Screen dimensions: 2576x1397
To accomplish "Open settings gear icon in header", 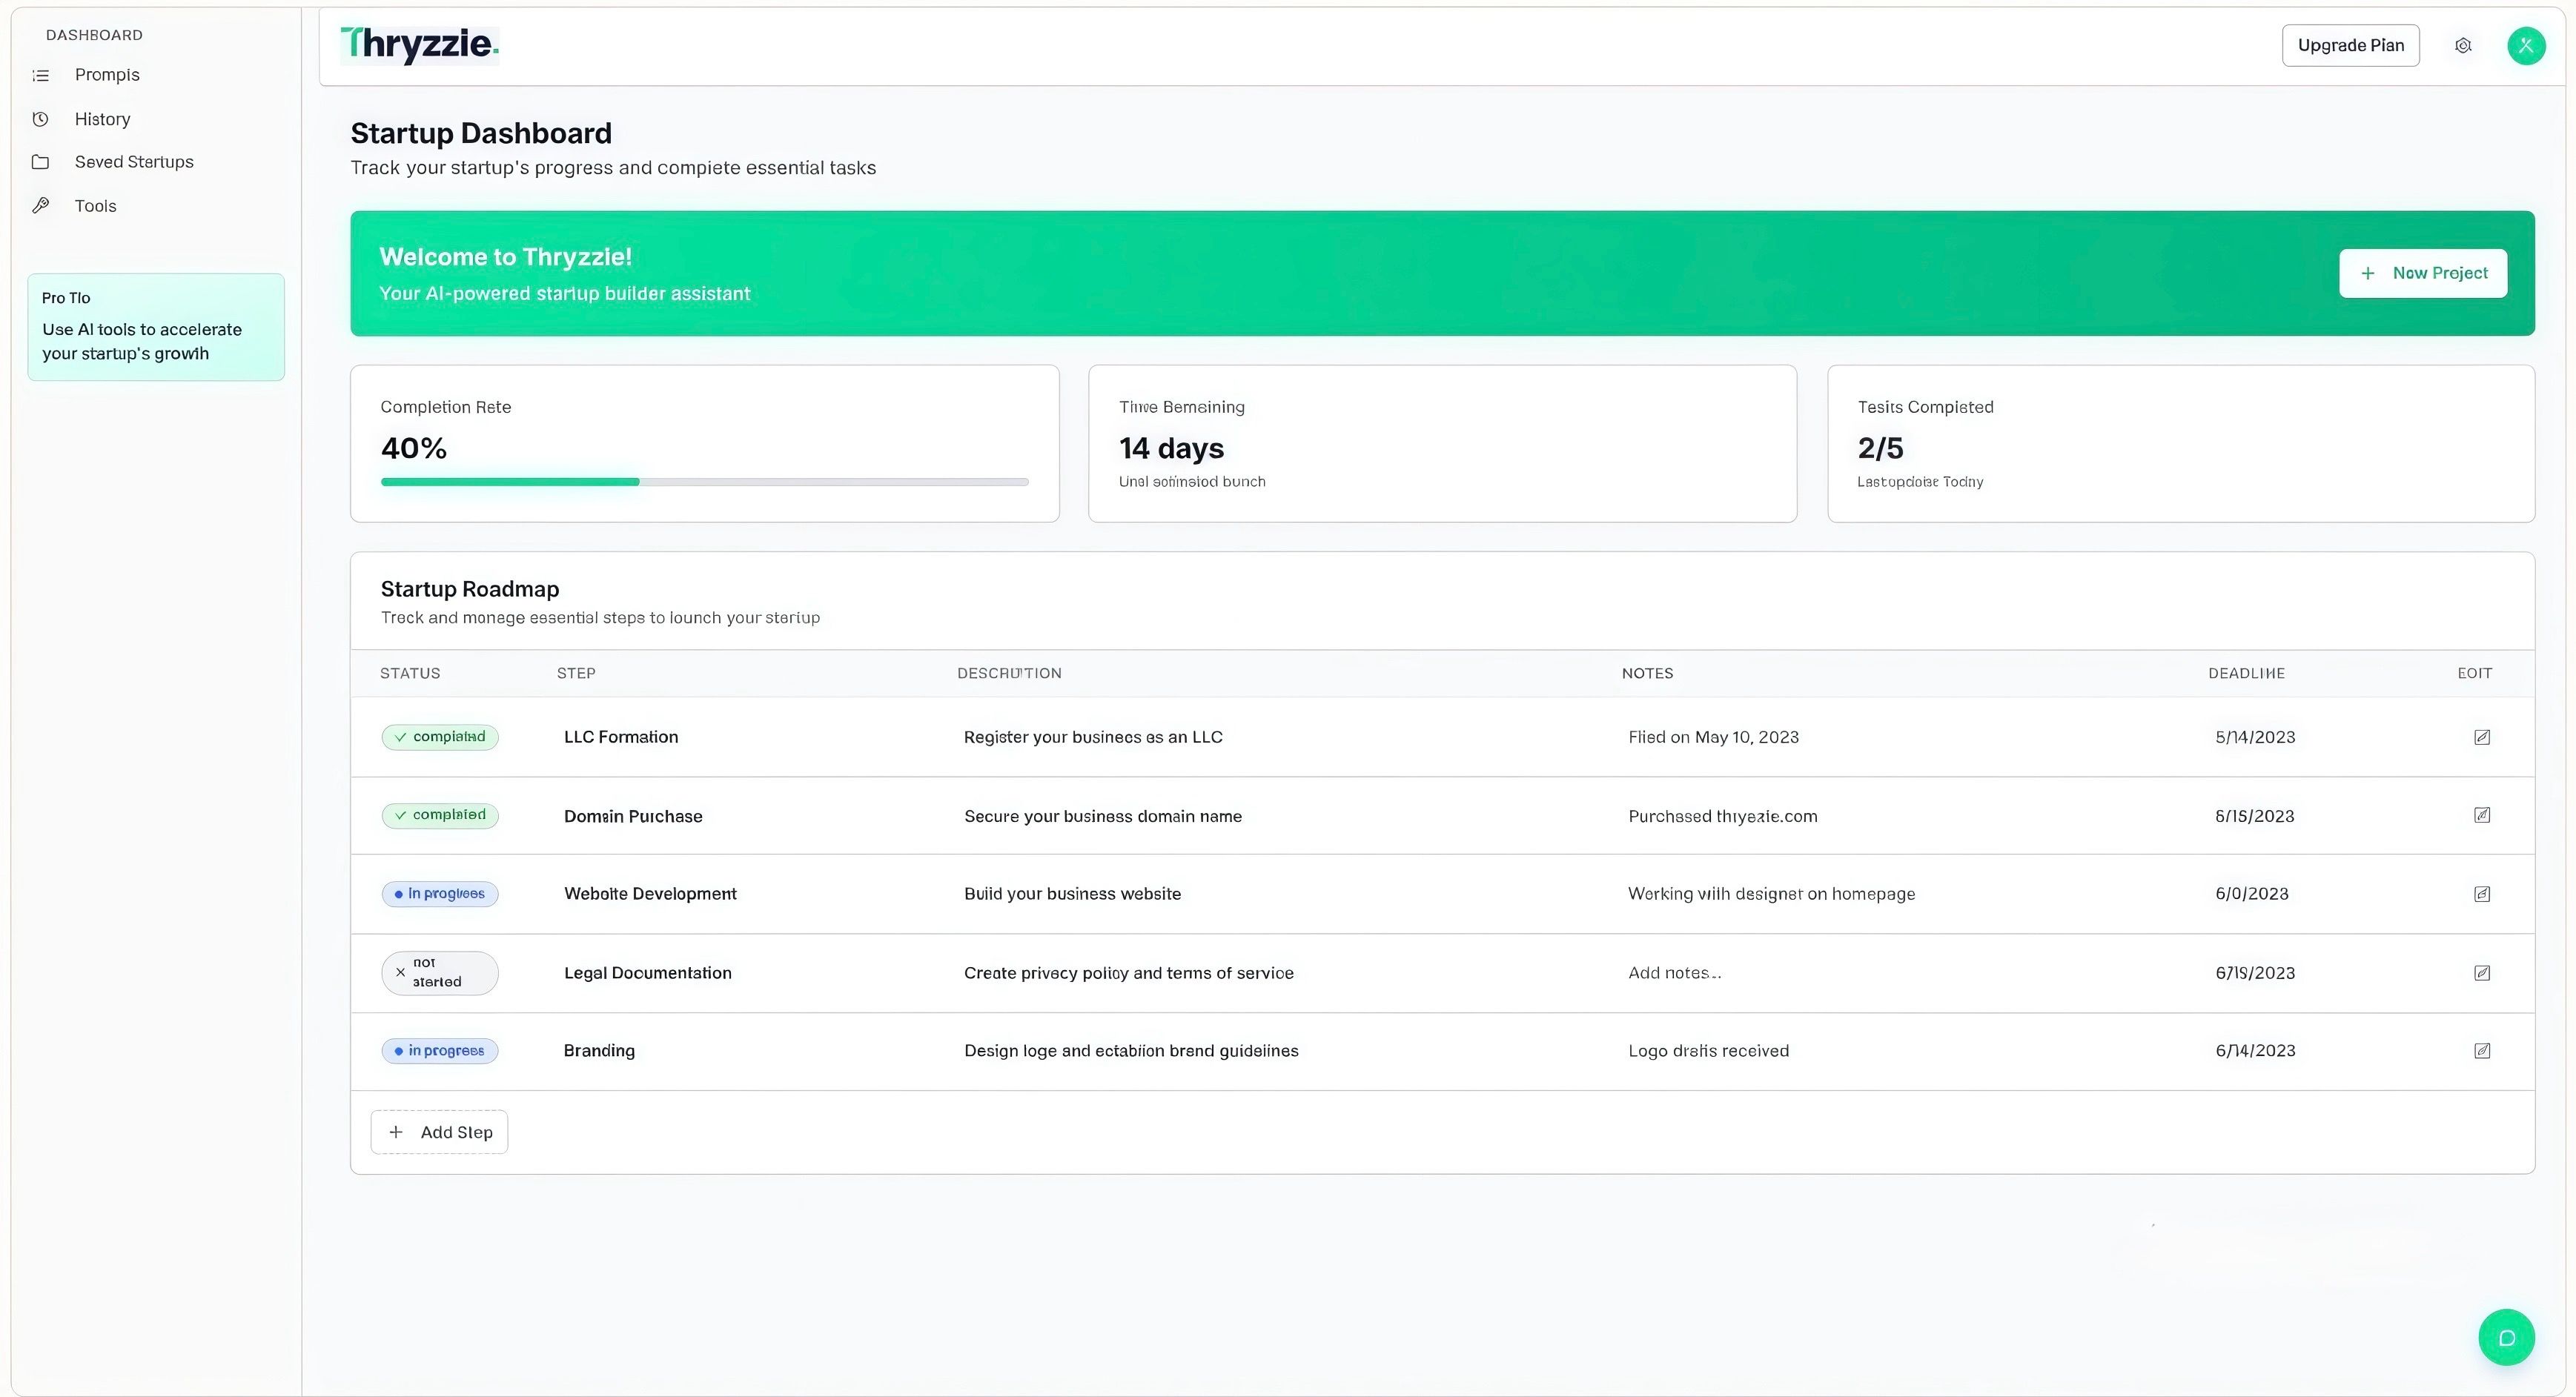I will tap(2463, 46).
